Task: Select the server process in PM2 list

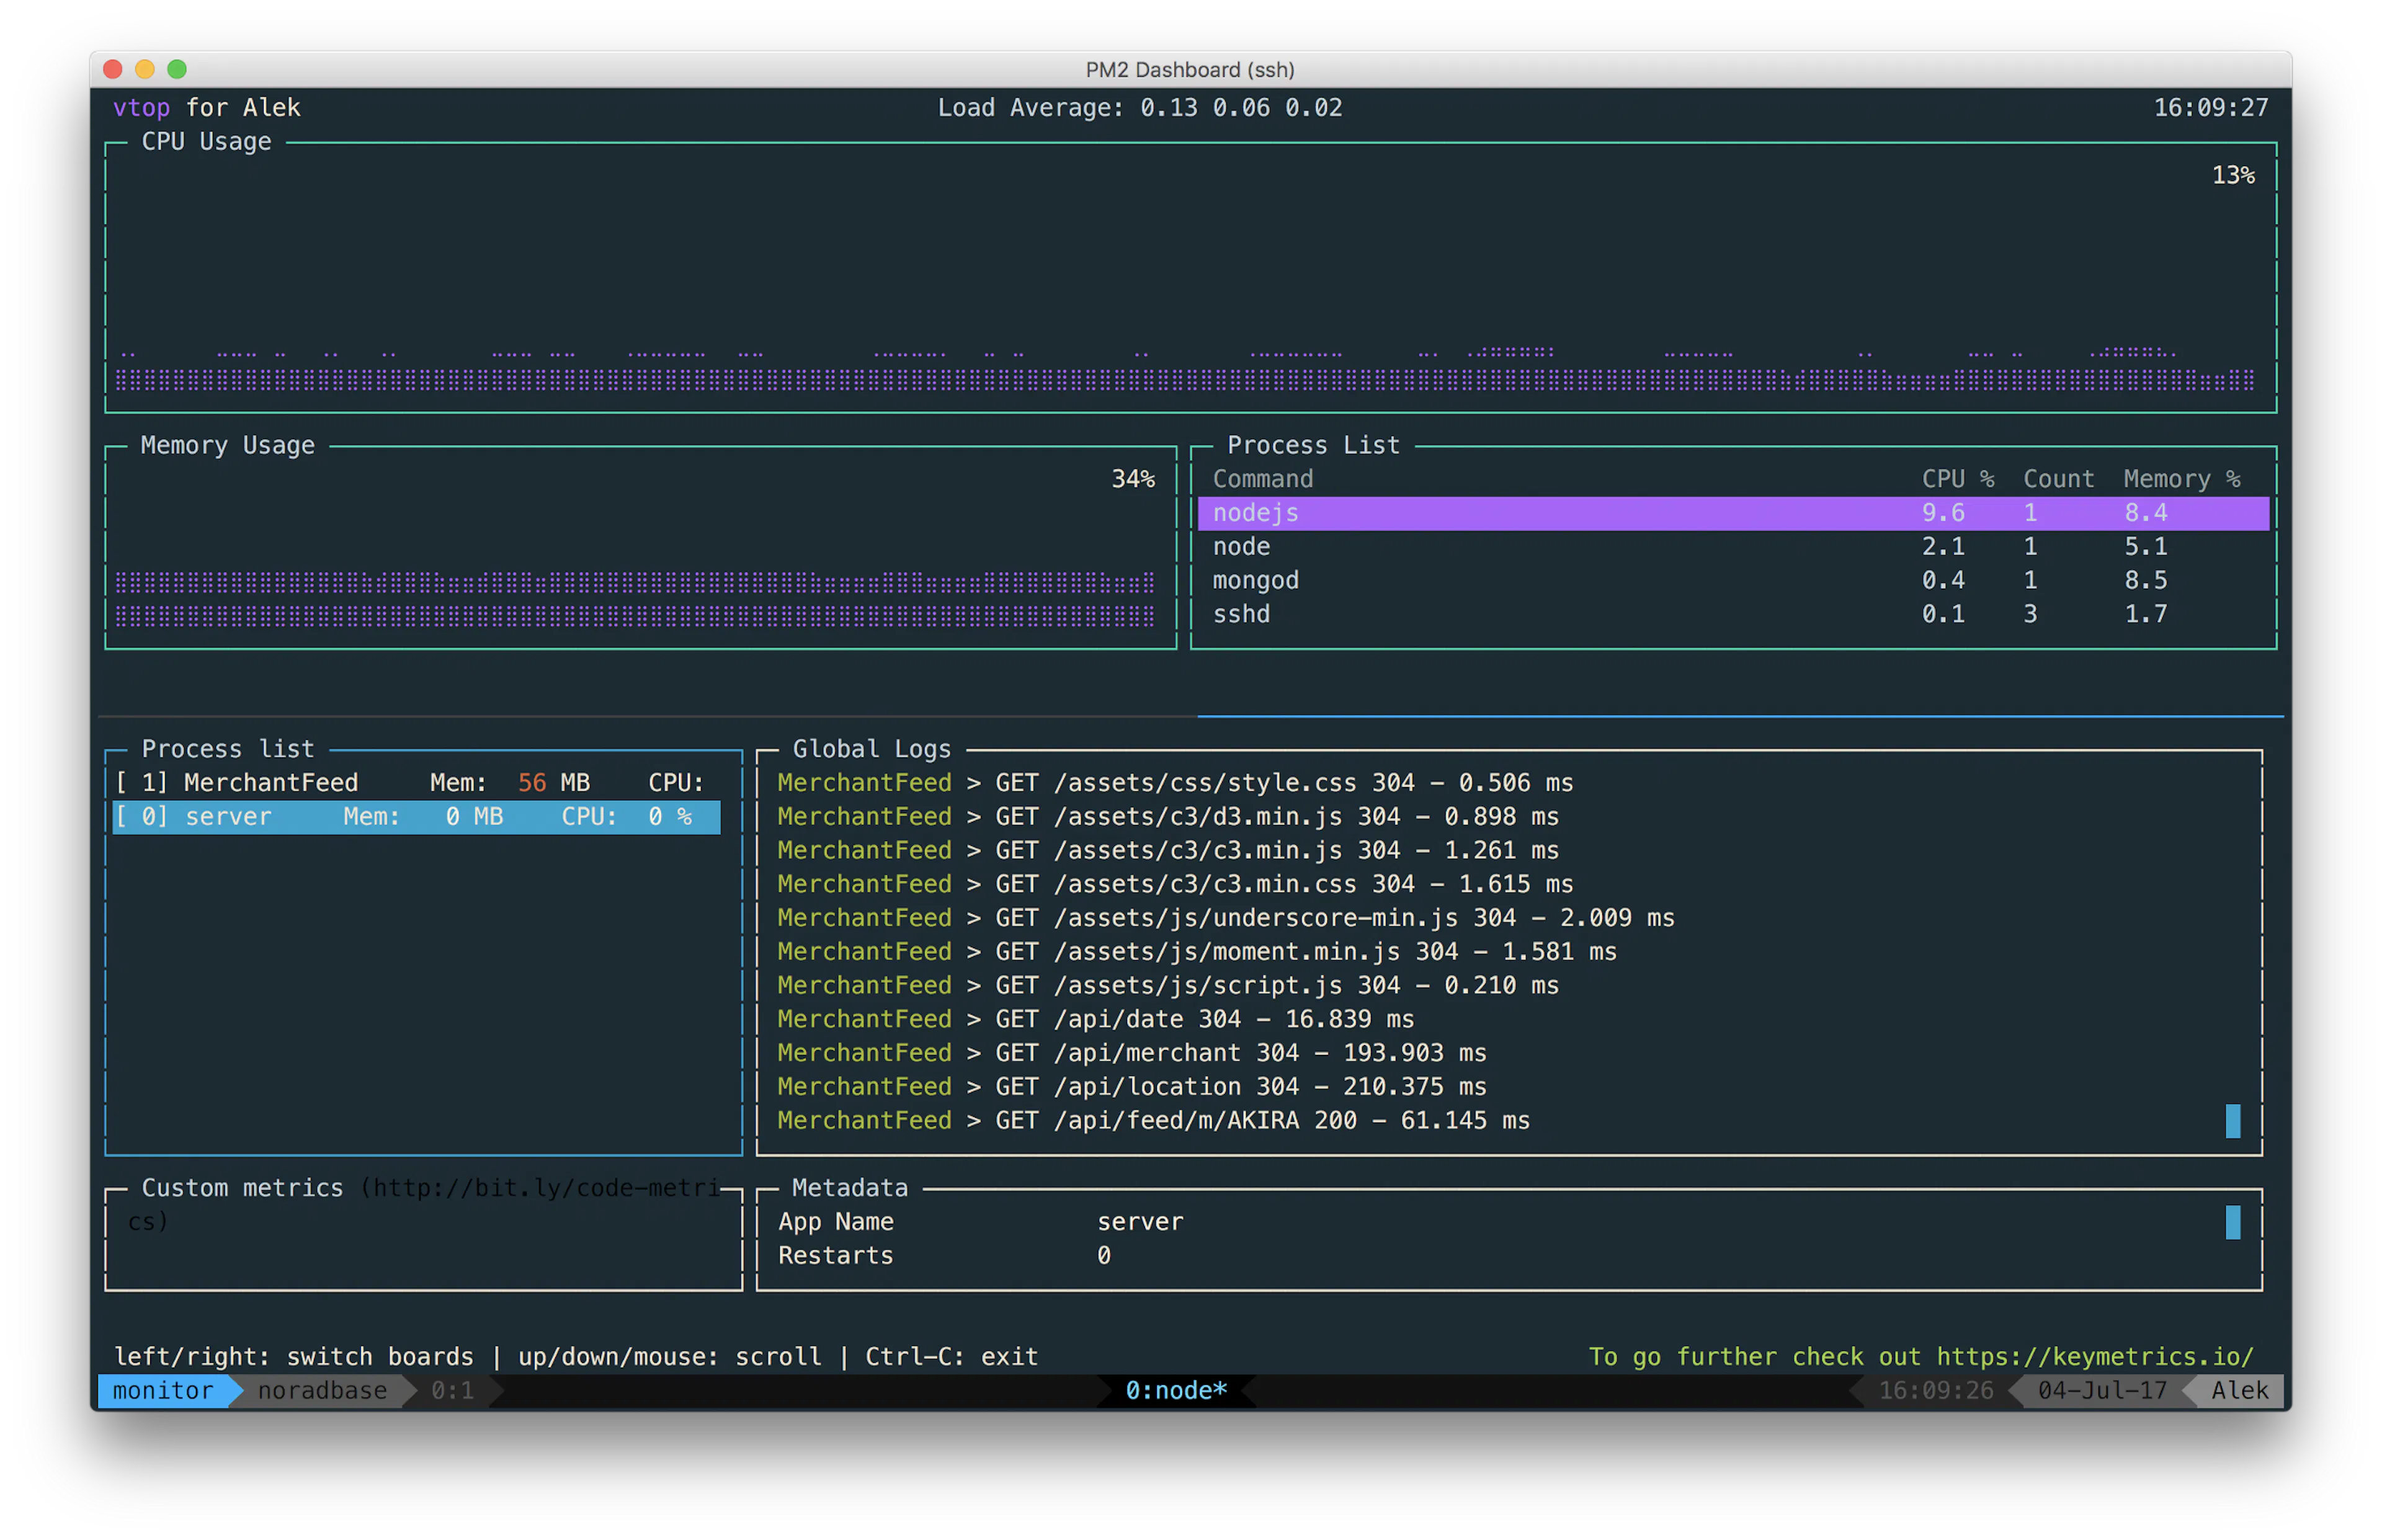Action: [x=416, y=817]
